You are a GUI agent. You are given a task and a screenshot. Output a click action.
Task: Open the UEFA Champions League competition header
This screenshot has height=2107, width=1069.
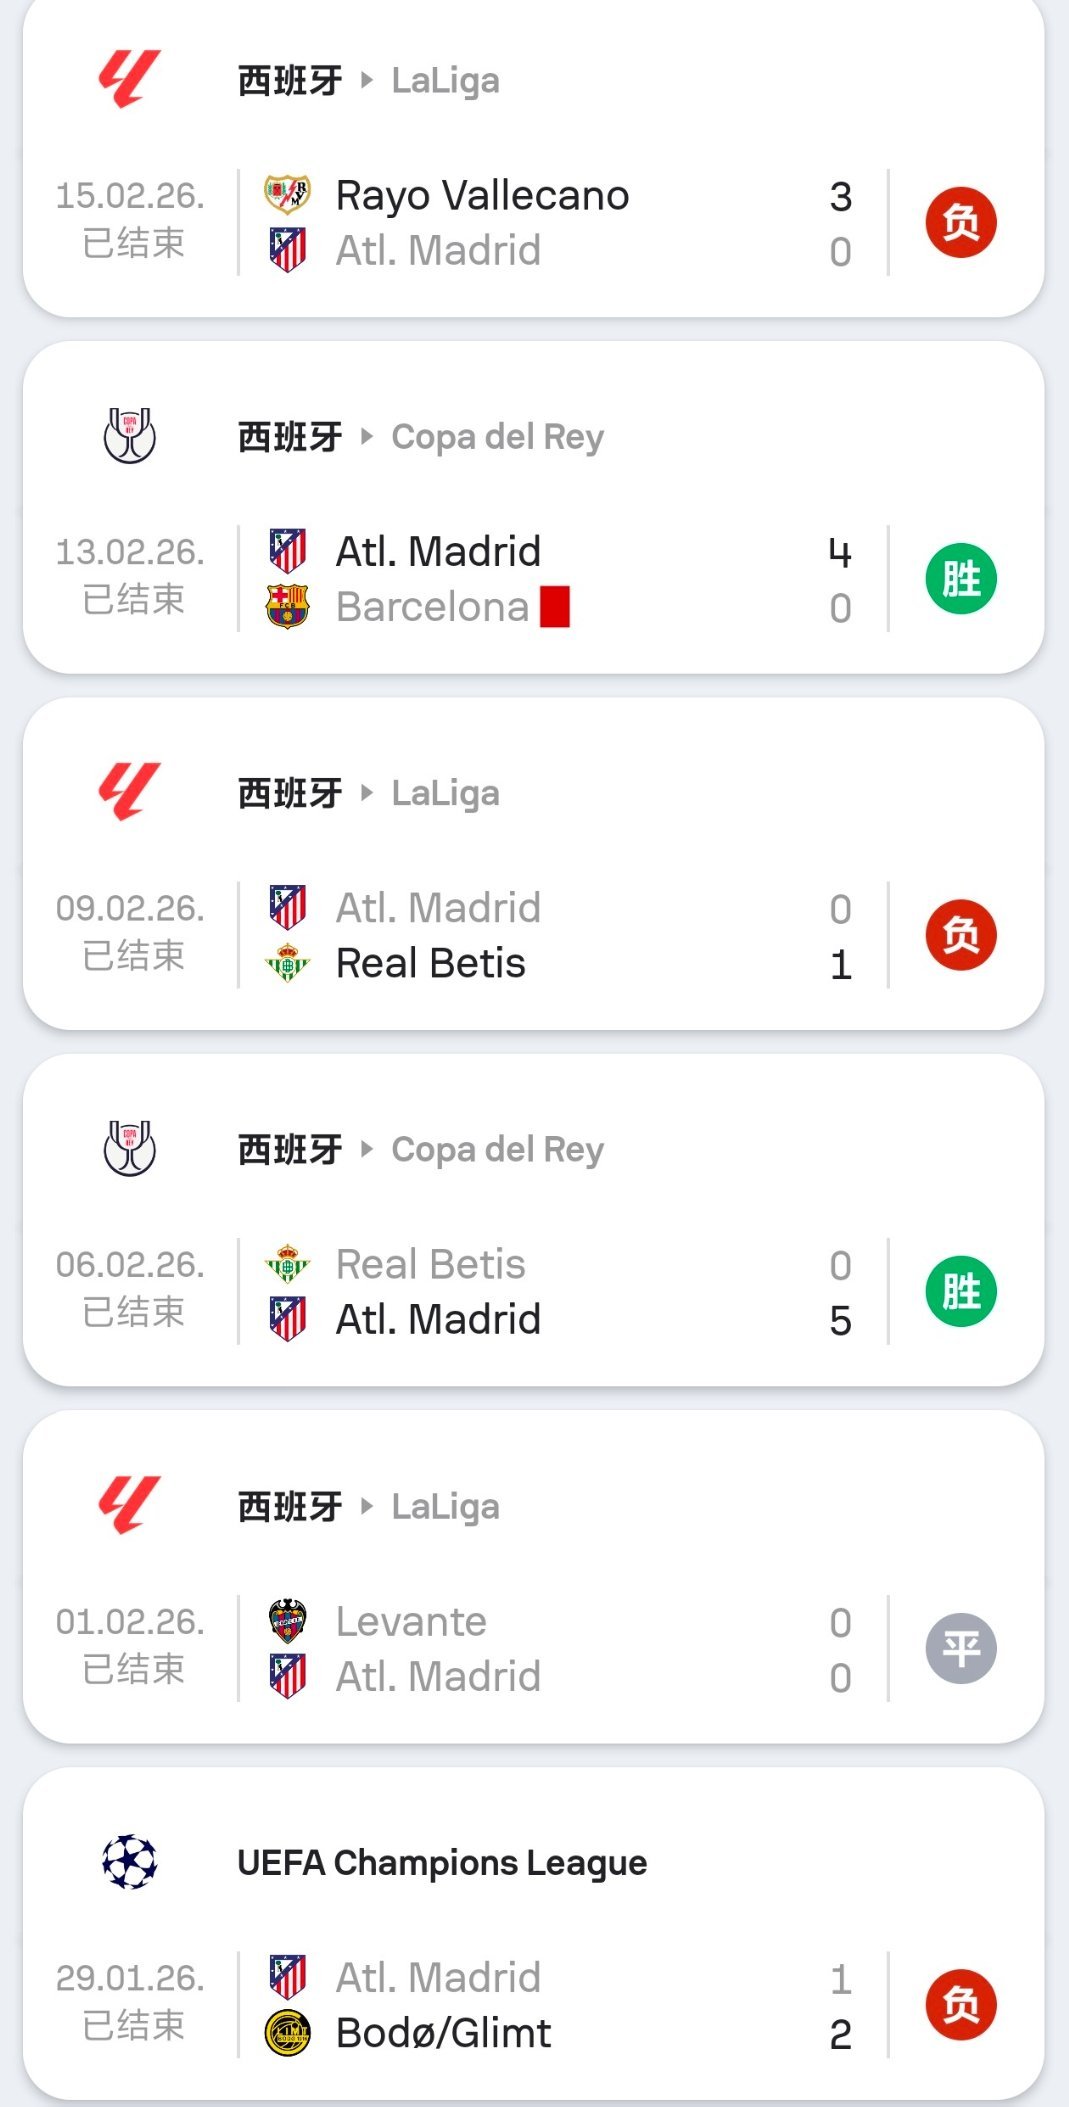(442, 1863)
